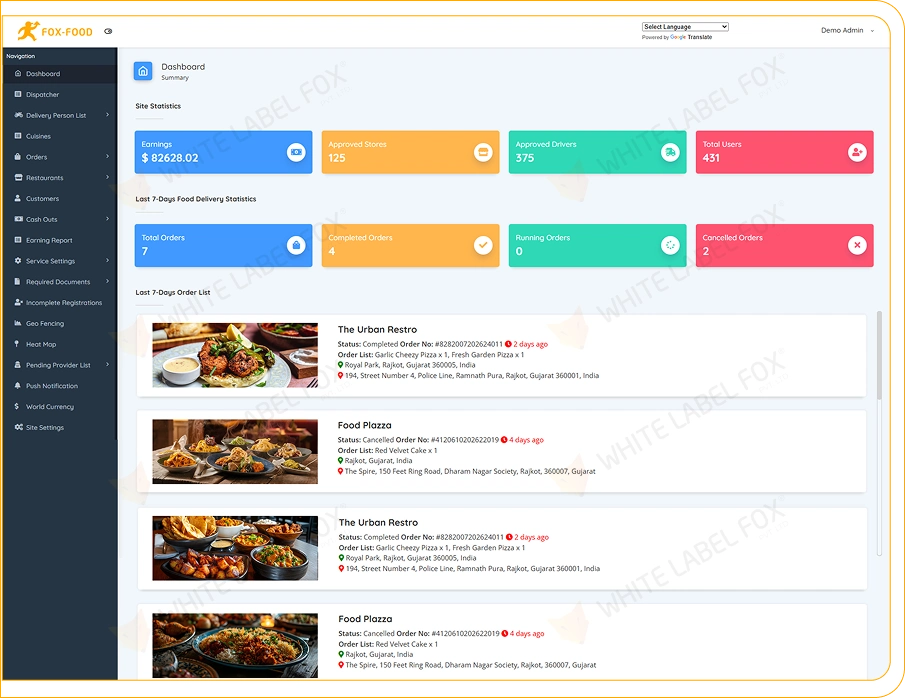Image resolution: width=905 pixels, height=698 pixels.
Task: Expand Restaurants submenu chevron
Action: pyautogui.click(x=108, y=177)
